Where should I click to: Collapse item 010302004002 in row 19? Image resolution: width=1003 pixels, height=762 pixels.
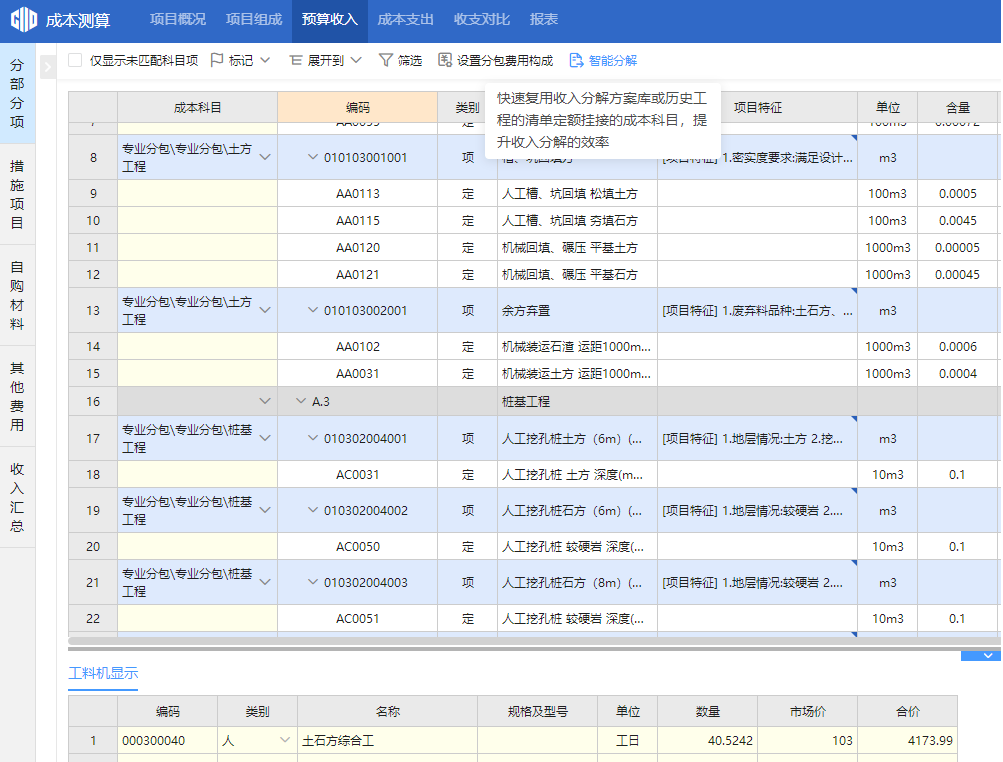click(313, 511)
